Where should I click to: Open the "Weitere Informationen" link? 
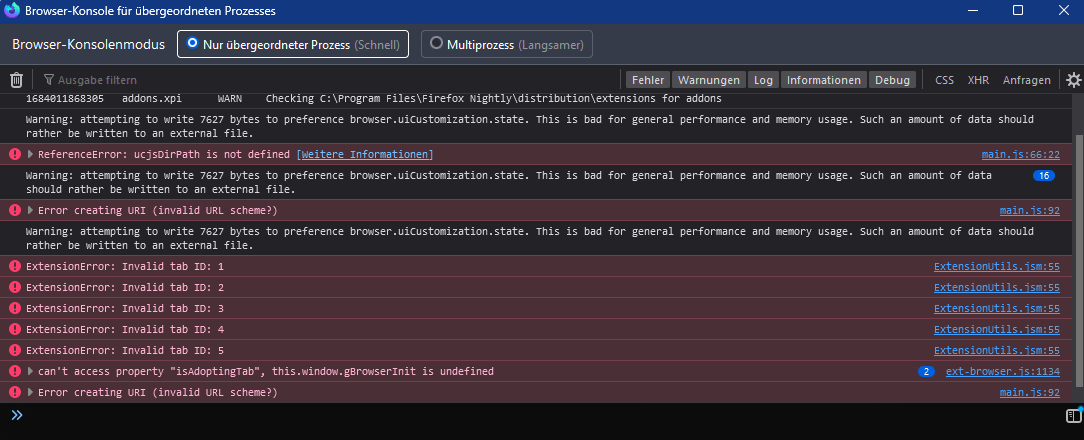[x=364, y=155]
